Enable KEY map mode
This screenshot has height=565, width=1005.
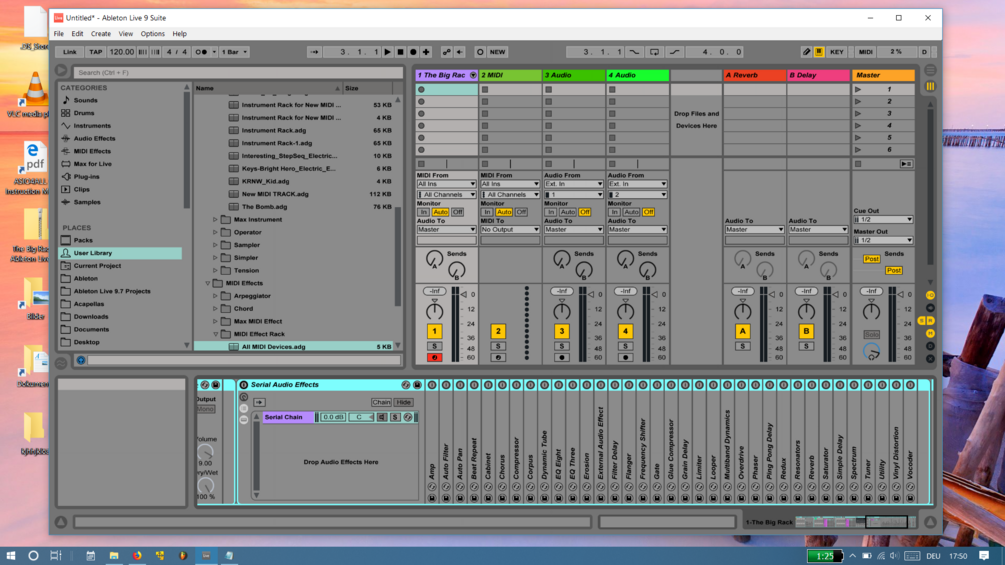pyautogui.click(x=836, y=52)
